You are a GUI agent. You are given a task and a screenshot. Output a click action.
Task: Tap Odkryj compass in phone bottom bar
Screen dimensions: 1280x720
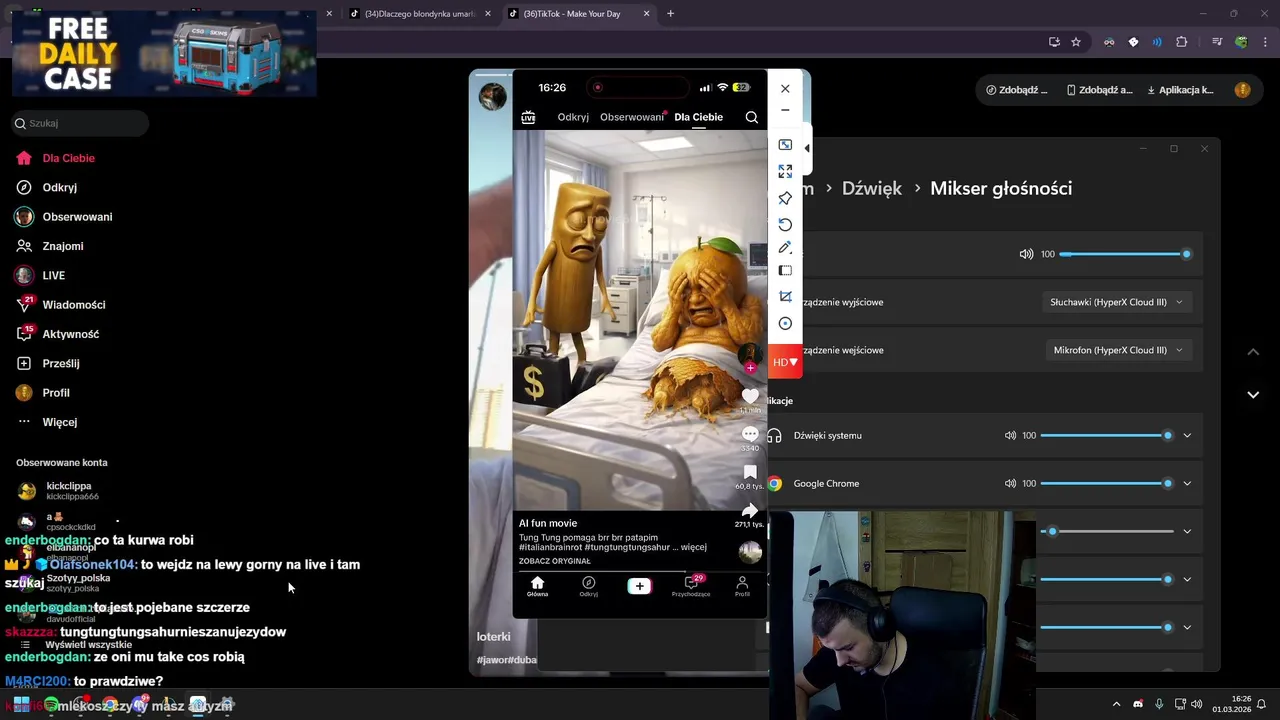(589, 586)
